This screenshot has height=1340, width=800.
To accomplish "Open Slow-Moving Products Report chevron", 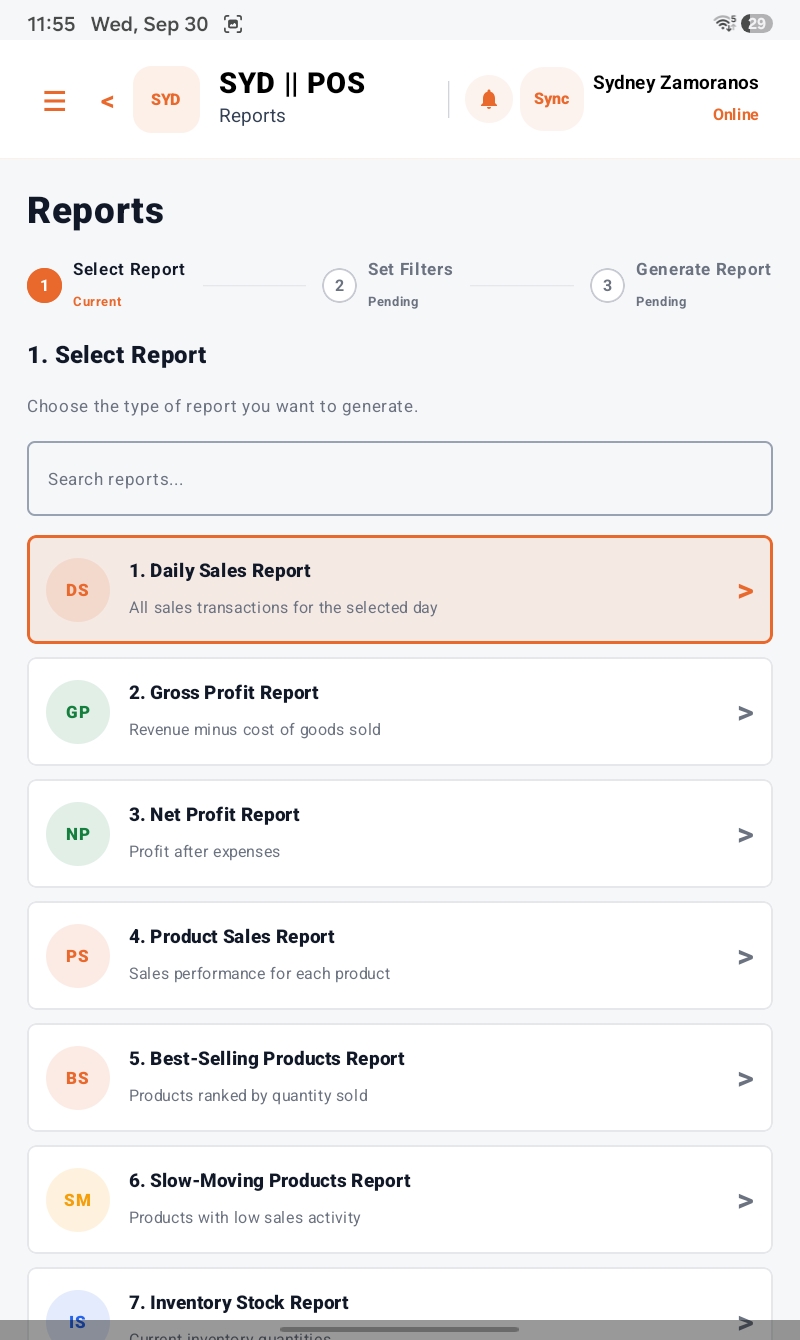I will [745, 1201].
